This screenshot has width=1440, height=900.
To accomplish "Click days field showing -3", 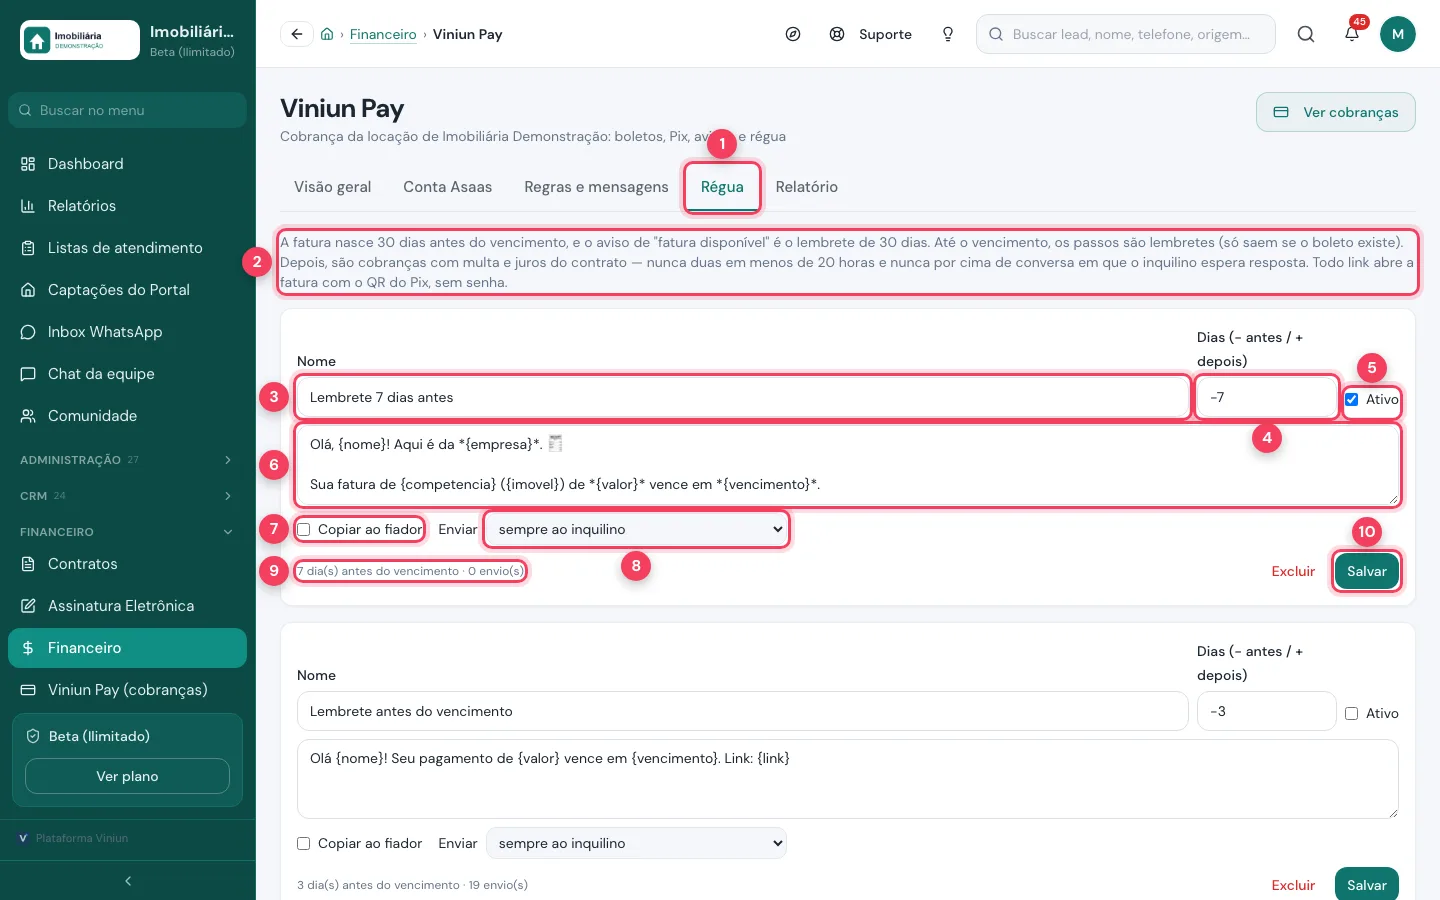I will (x=1266, y=711).
